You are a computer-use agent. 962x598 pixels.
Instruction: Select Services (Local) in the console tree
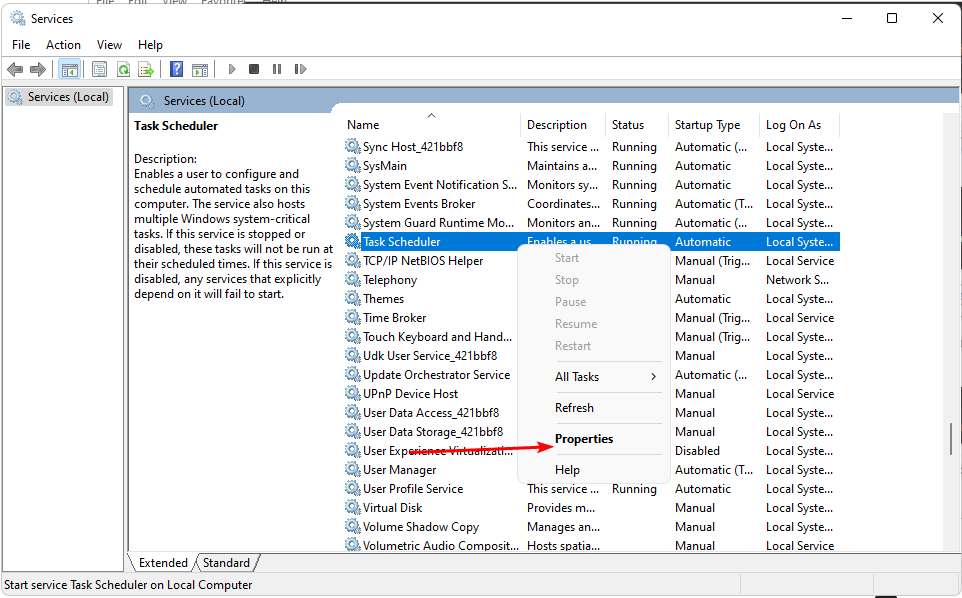click(x=59, y=97)
